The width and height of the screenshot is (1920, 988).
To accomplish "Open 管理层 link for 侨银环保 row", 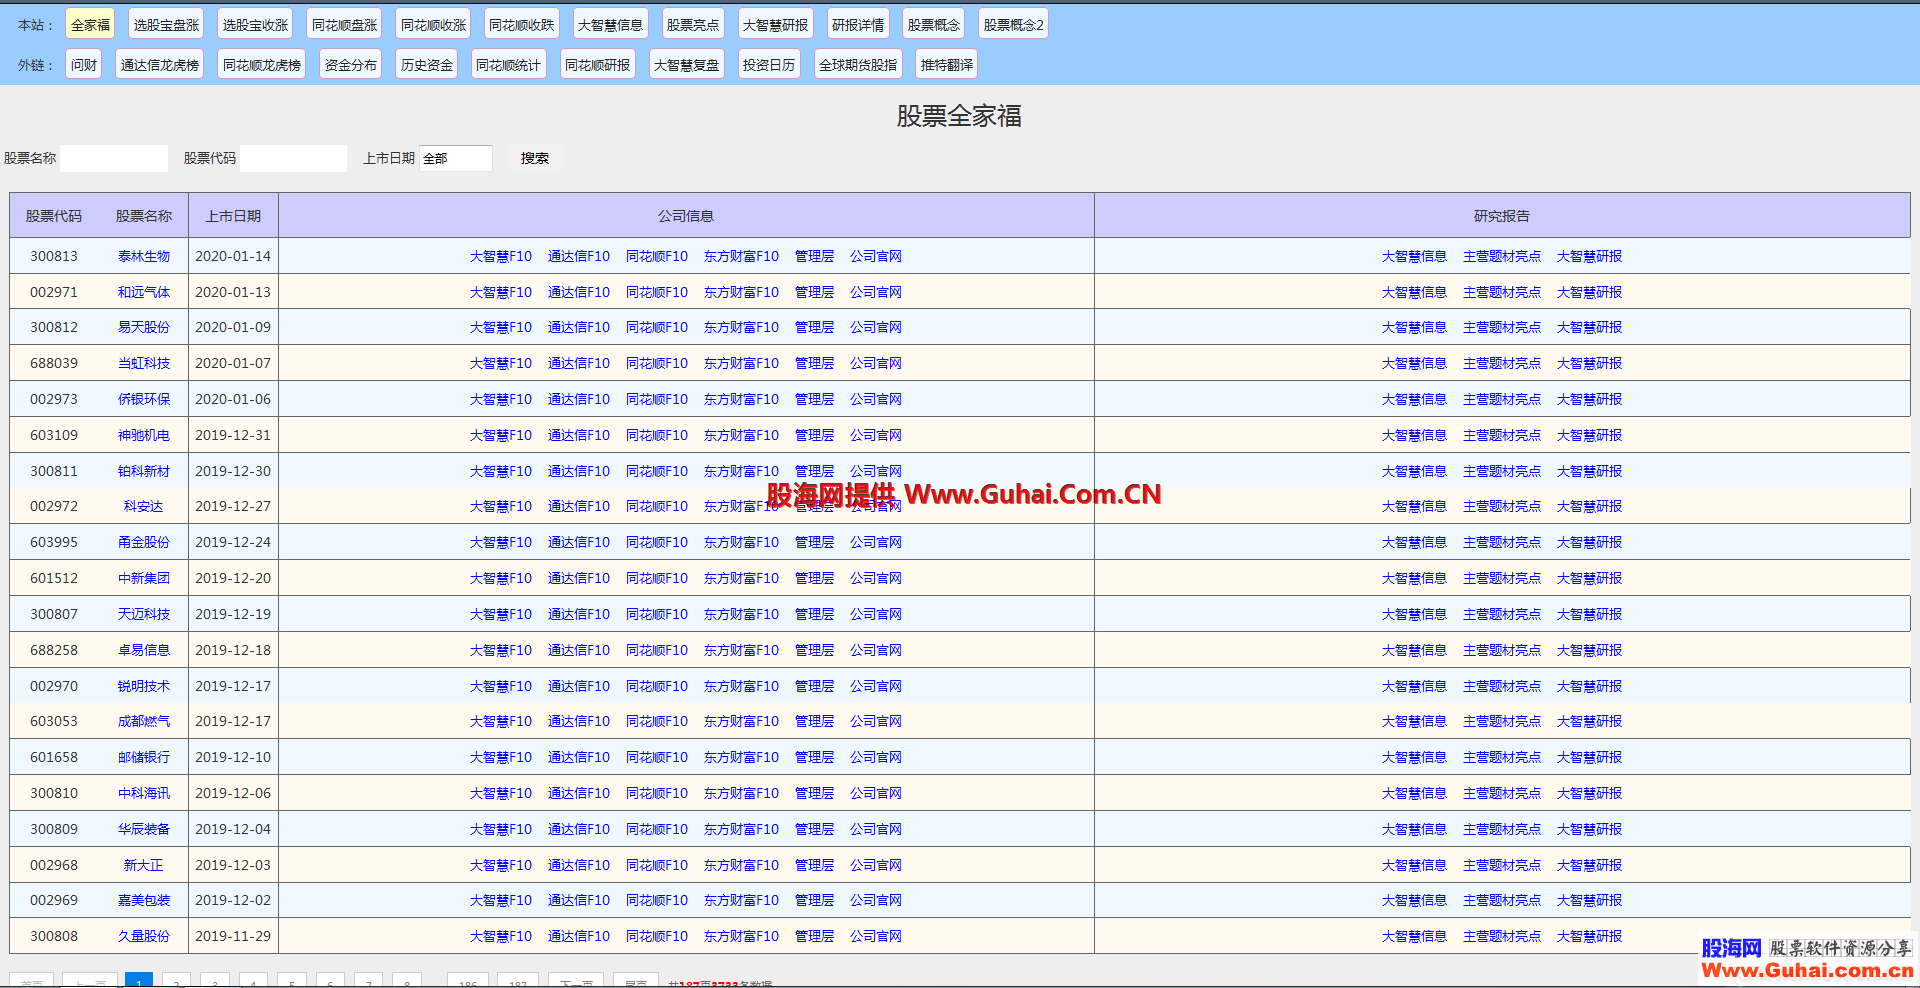I will point(814,399).
